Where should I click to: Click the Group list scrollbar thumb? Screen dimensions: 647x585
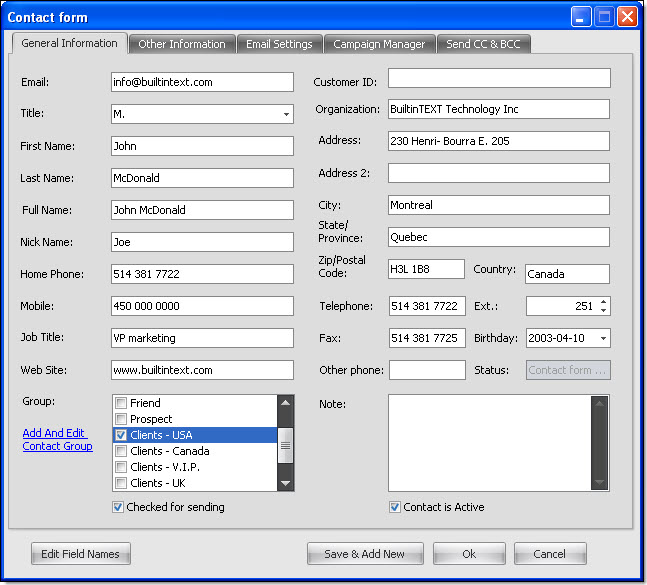(286, 446)
